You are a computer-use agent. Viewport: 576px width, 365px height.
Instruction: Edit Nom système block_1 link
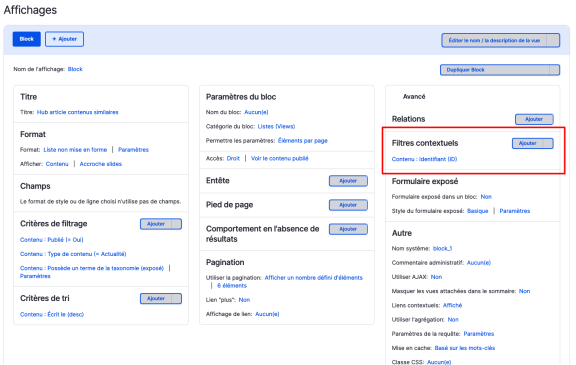[442, 248]
